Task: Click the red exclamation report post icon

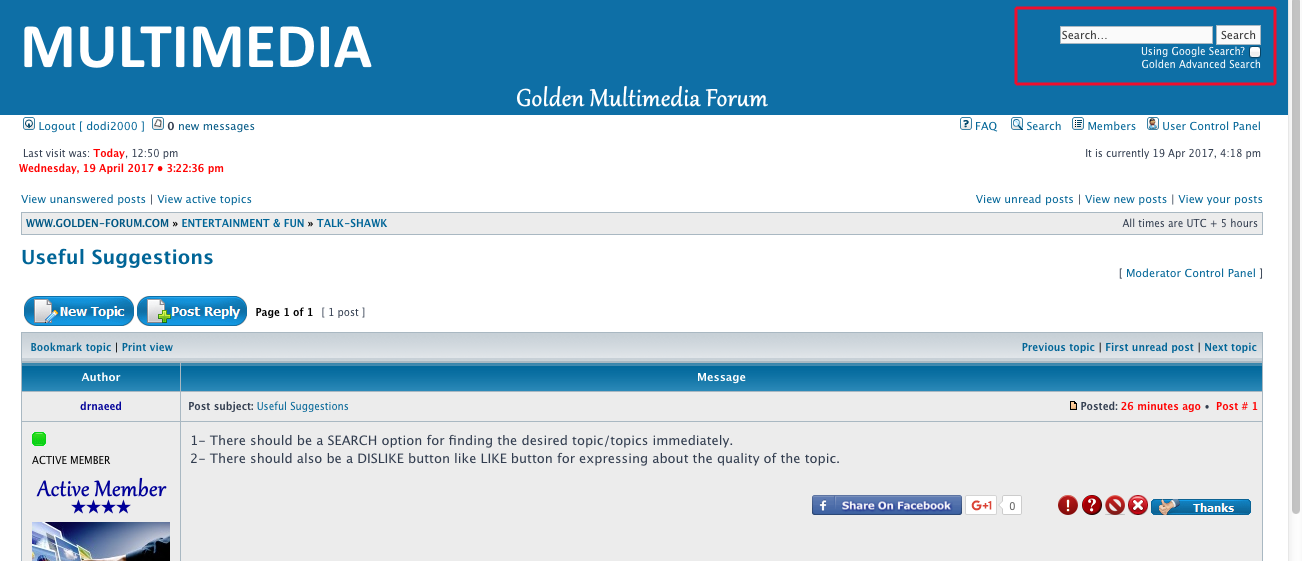Action: tap(1068, 506)
